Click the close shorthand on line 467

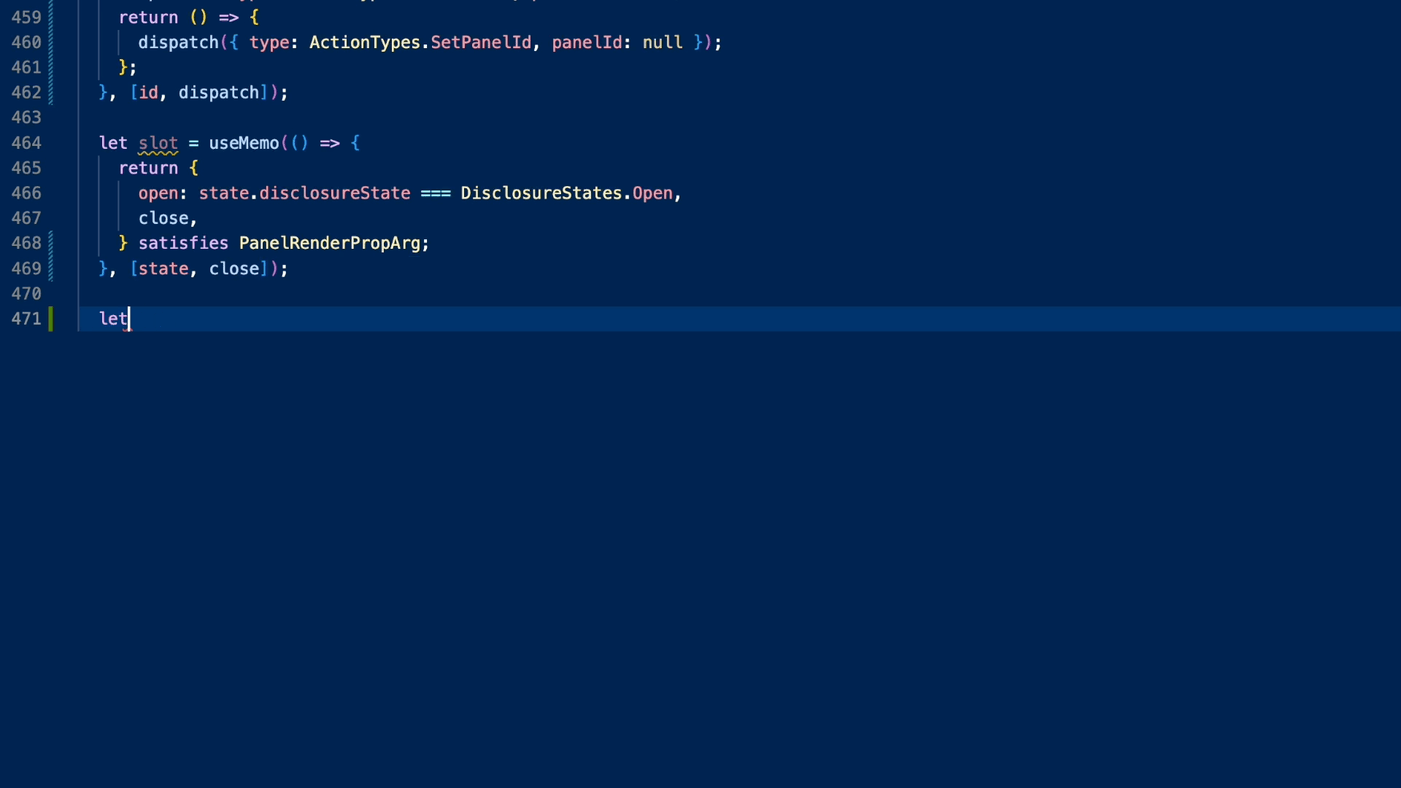point(163,218)
